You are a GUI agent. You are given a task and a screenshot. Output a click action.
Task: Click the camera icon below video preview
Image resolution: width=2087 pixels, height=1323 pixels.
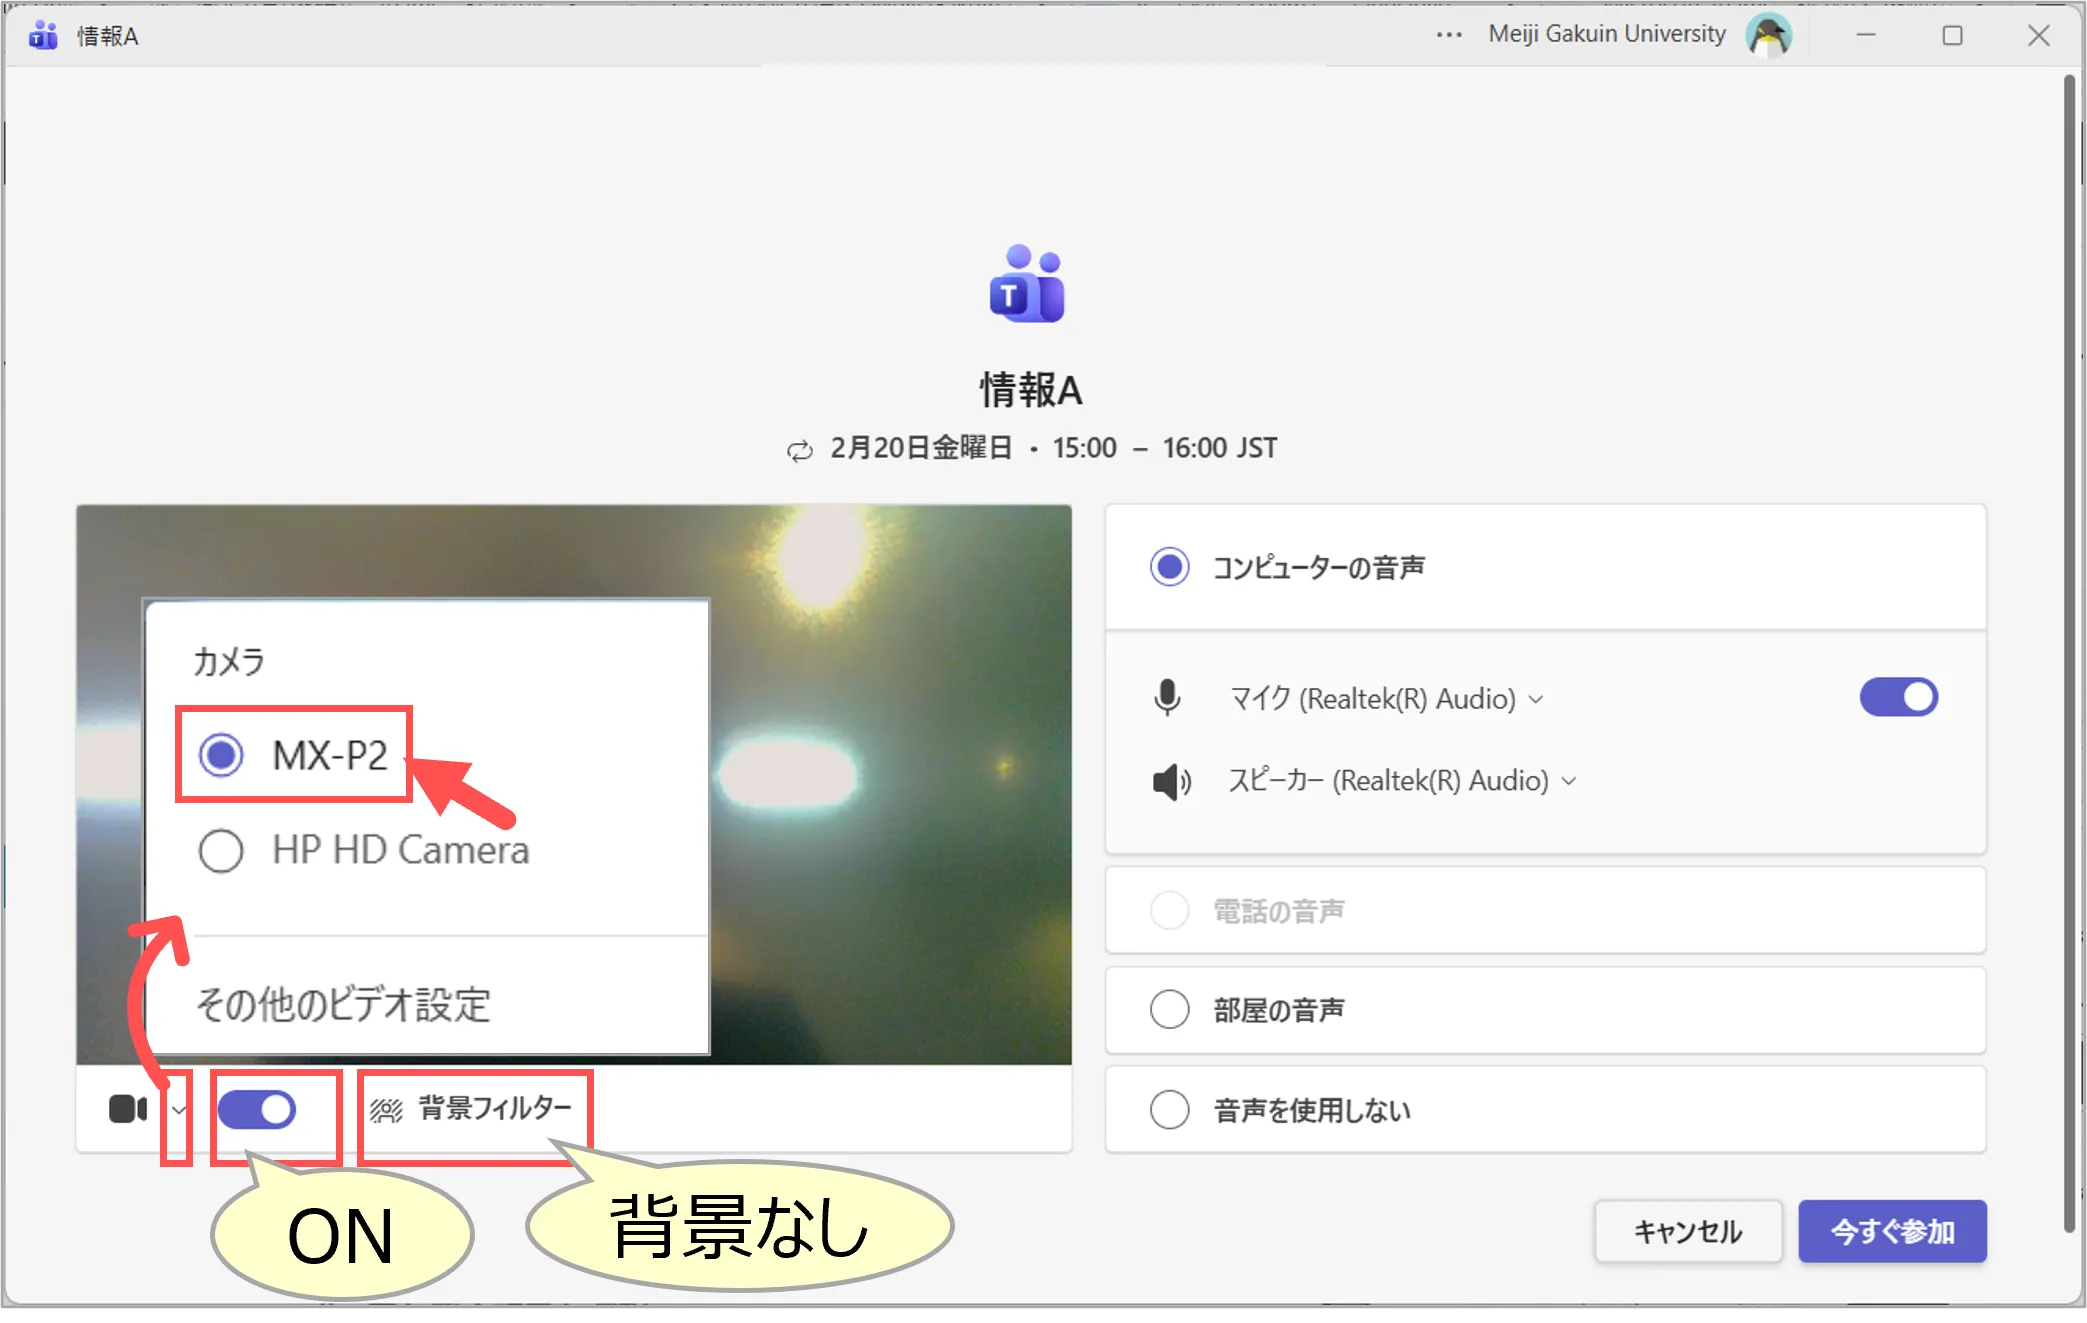coord(127,1109)
